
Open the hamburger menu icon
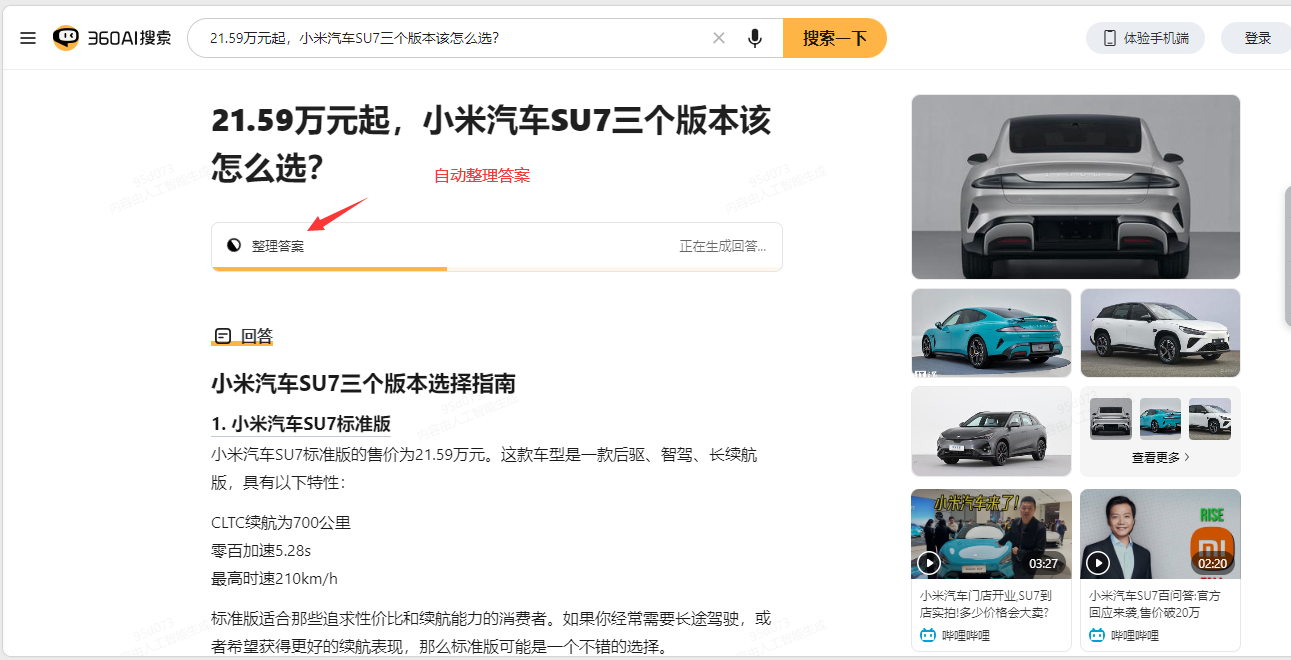point(28,38)
